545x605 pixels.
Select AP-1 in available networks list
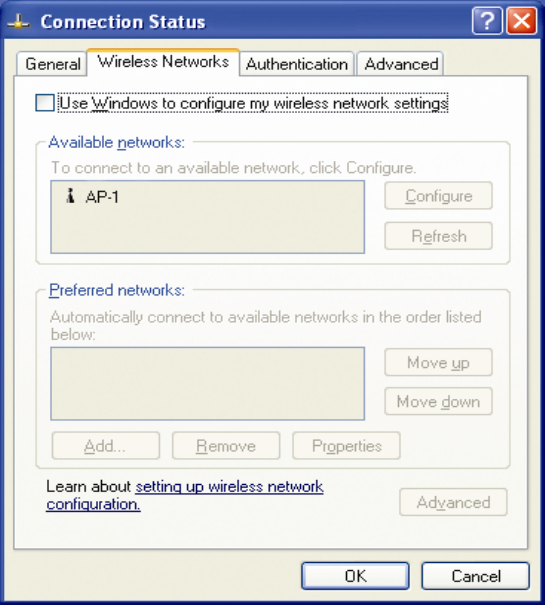point(102,197)
